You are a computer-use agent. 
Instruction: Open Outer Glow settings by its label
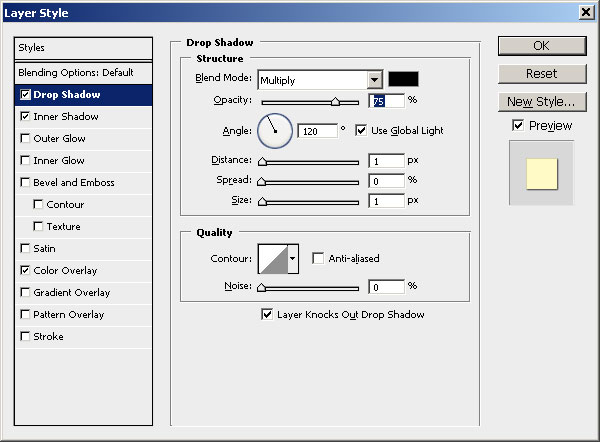59,139
